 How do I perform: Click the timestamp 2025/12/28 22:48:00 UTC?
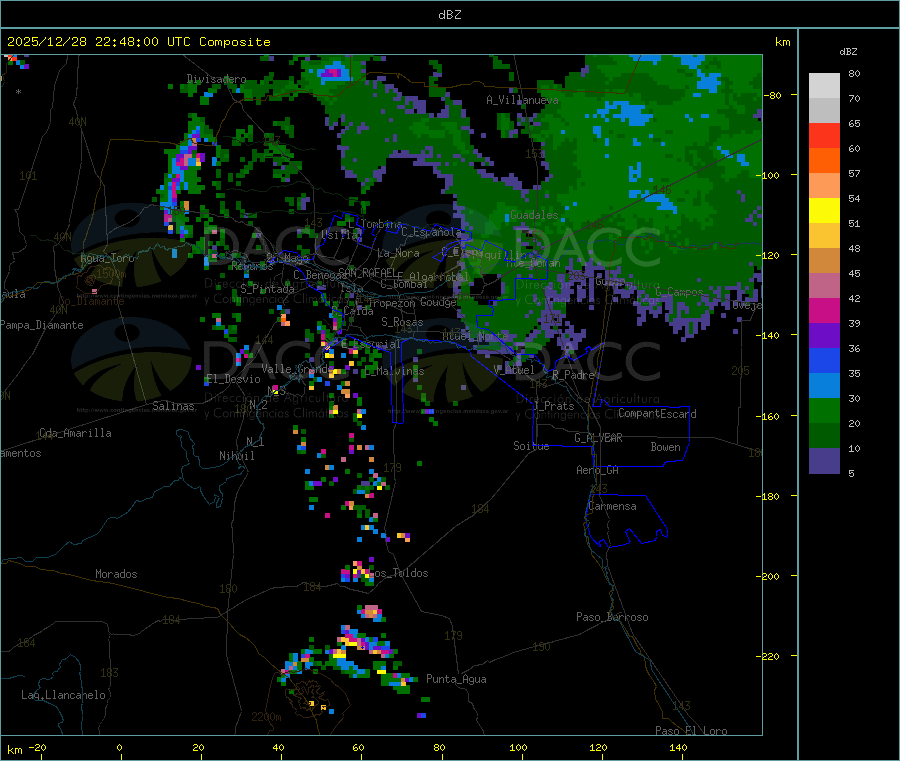click(99, 42)
